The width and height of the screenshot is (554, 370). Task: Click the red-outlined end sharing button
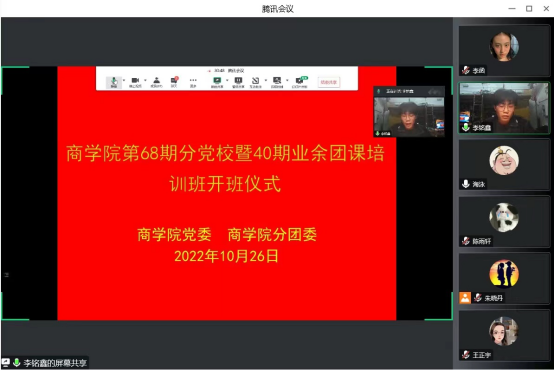coord(329,82)
